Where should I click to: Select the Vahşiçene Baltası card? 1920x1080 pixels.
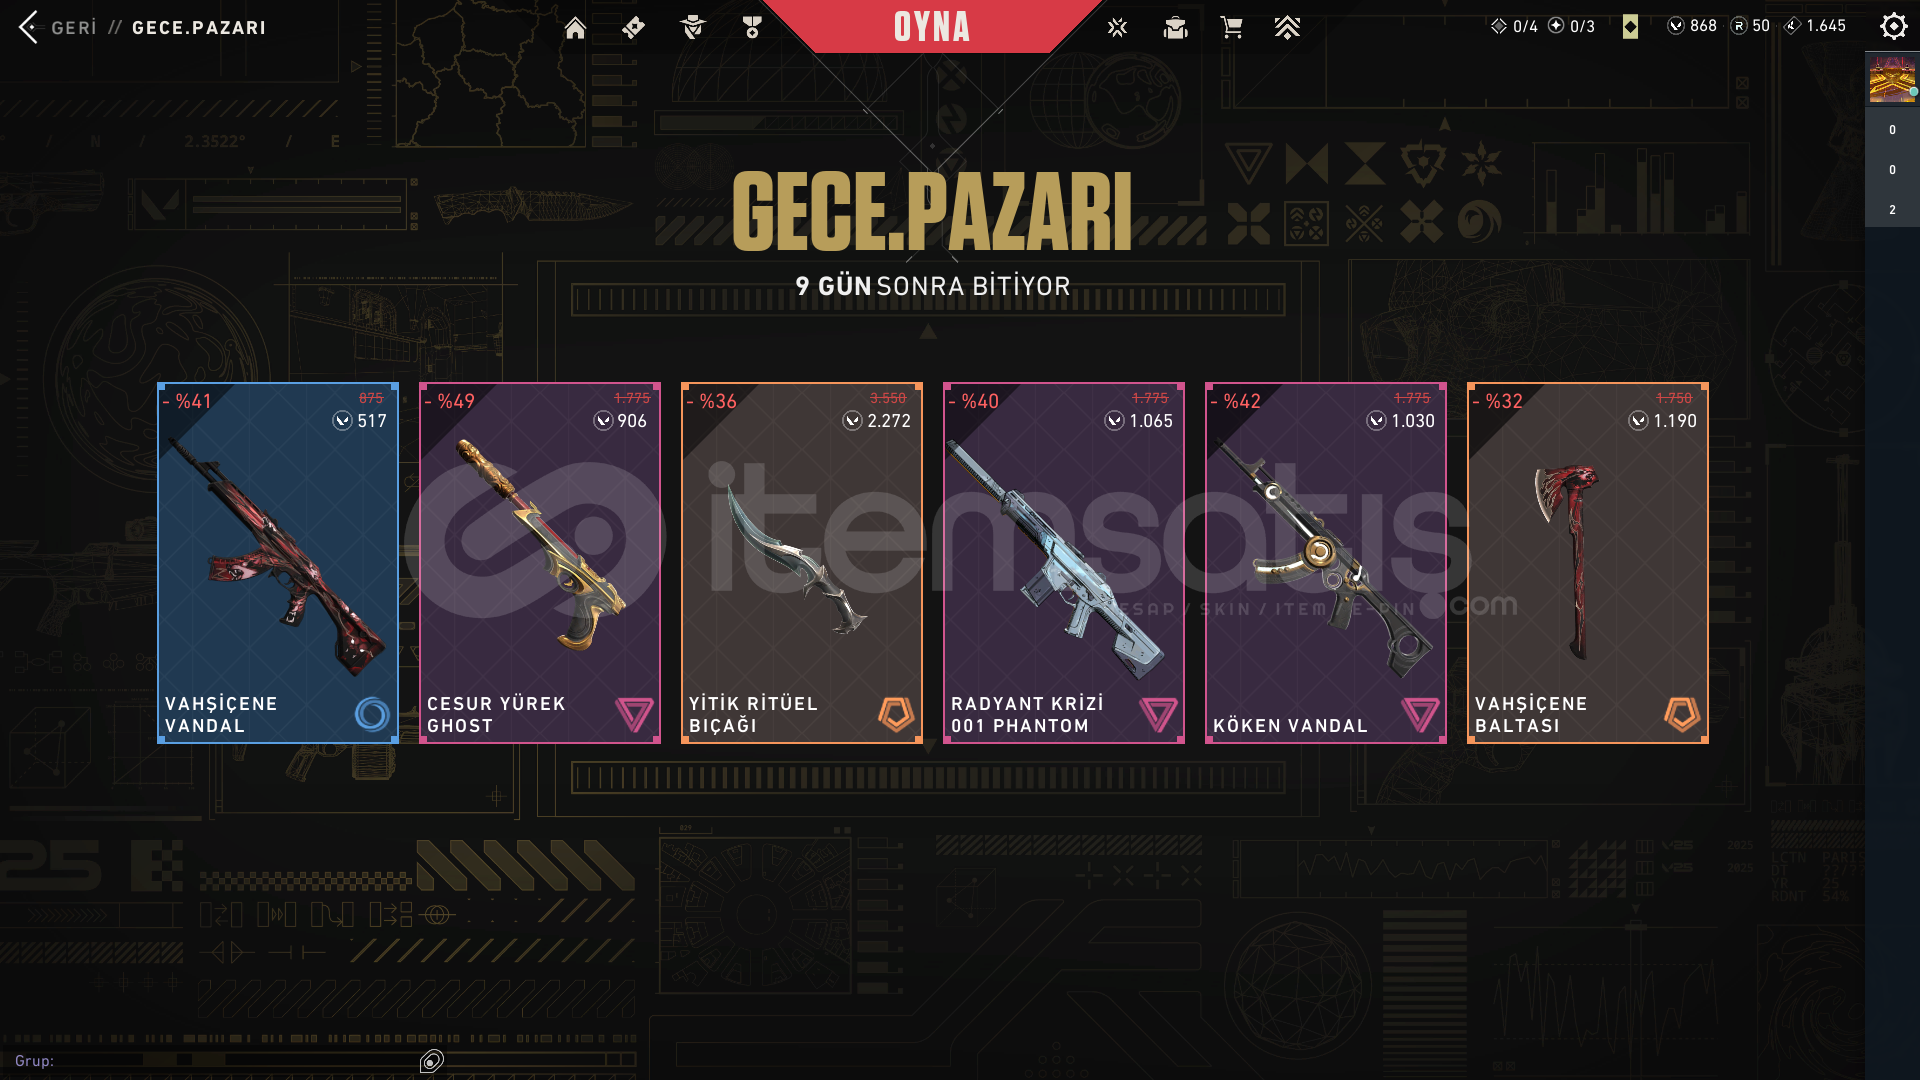[1588, 563]
